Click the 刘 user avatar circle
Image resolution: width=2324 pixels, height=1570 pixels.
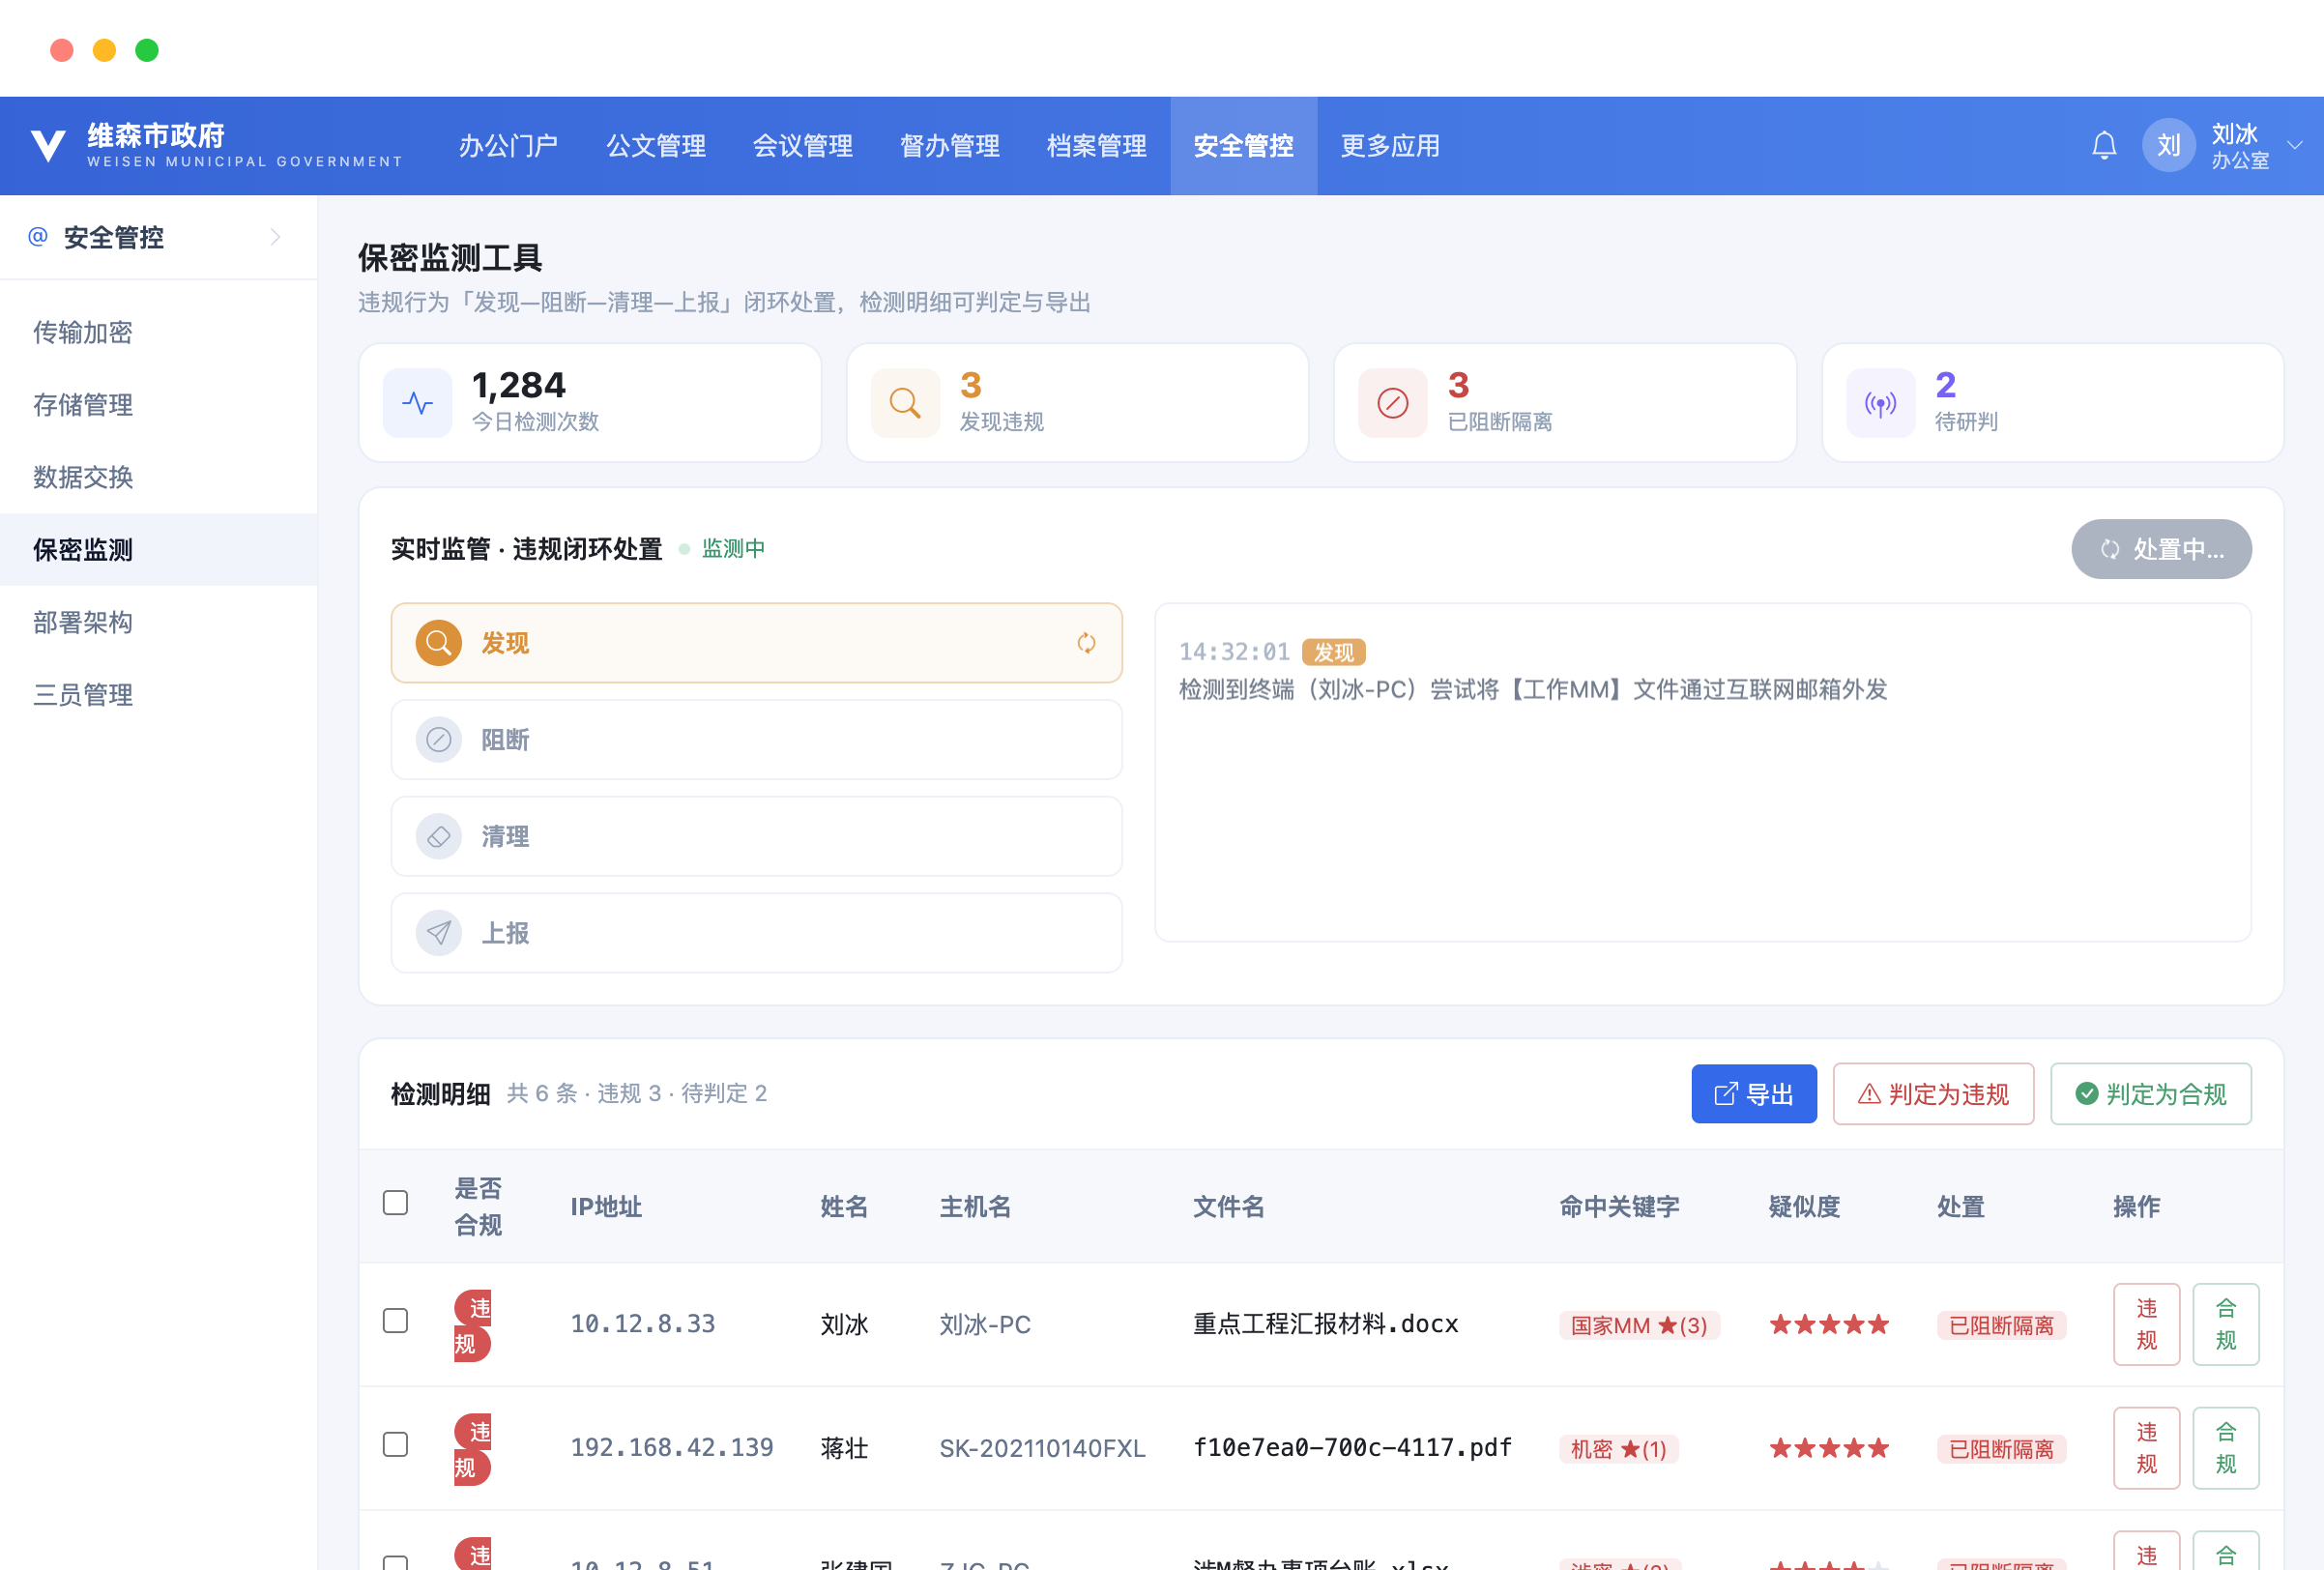click(x=2168, y=146)
